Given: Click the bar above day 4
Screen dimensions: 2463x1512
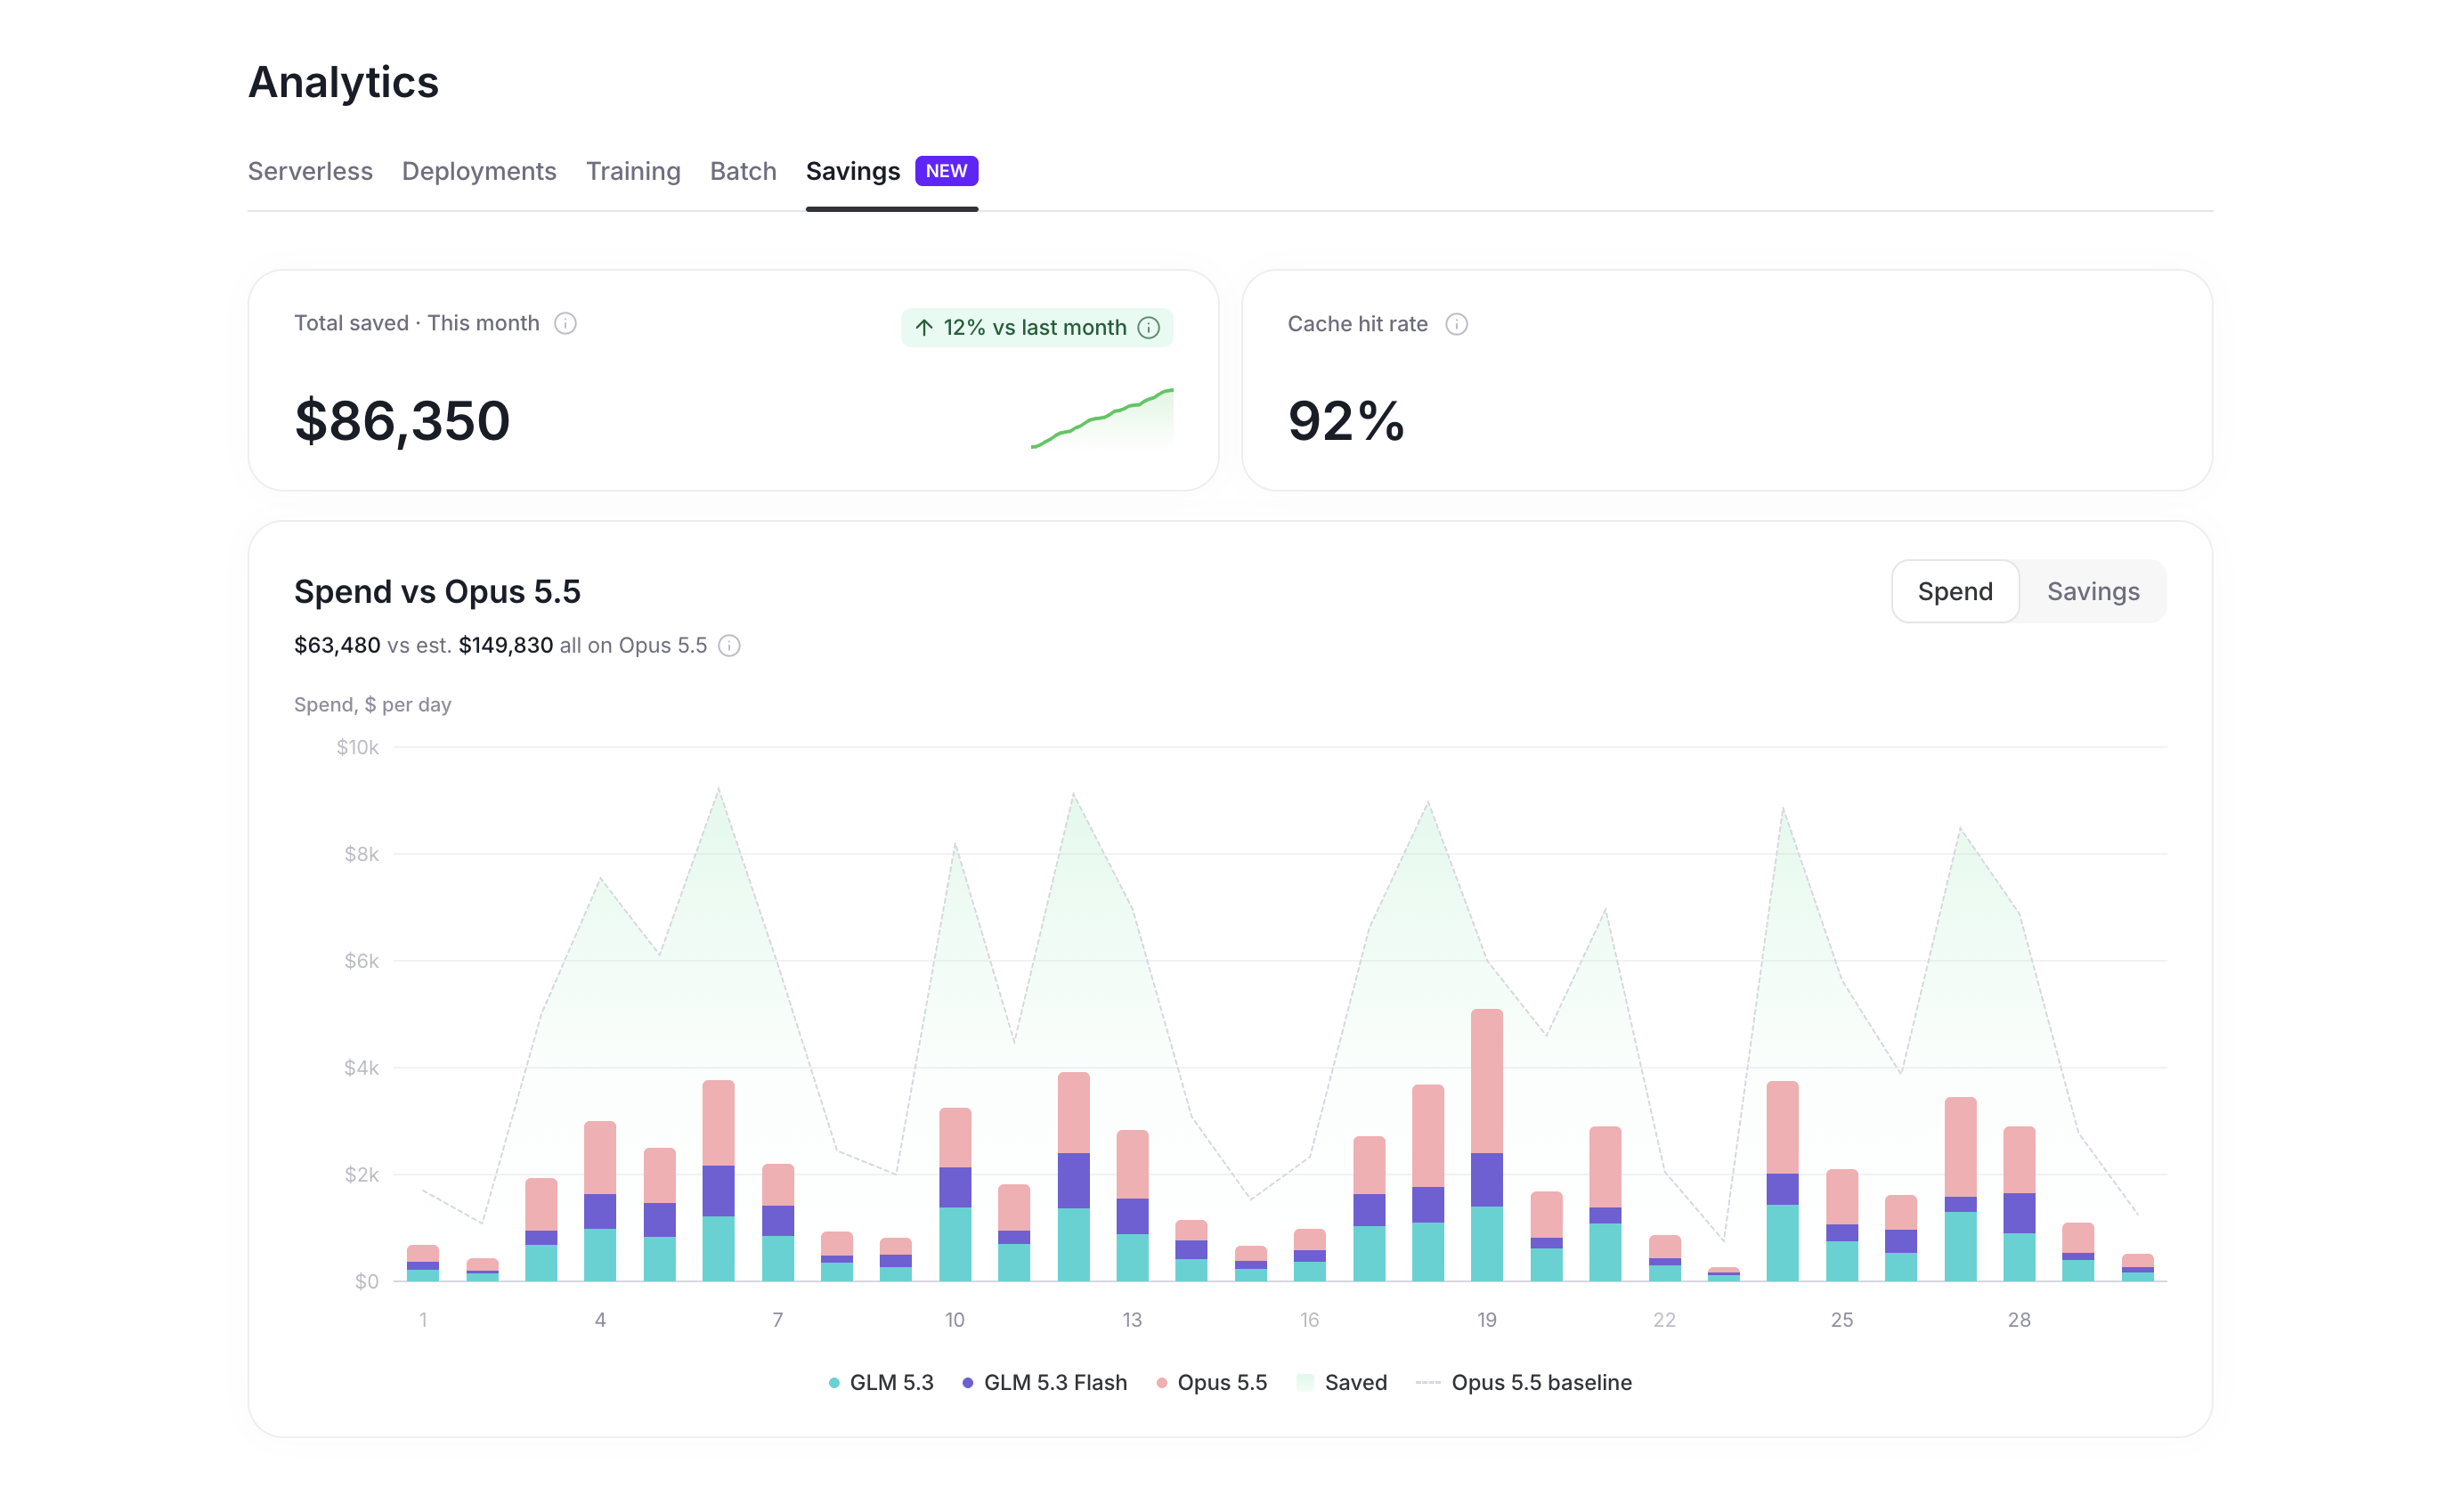Looking at the screenshot, I should pyautogui.click(x=600, y=1201).
